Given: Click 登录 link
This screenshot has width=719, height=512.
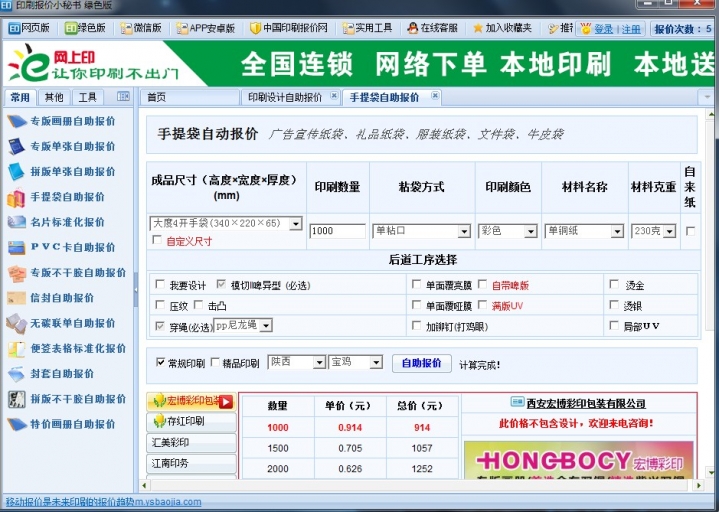Looking at the screenshot, I should tap(603, 29).
